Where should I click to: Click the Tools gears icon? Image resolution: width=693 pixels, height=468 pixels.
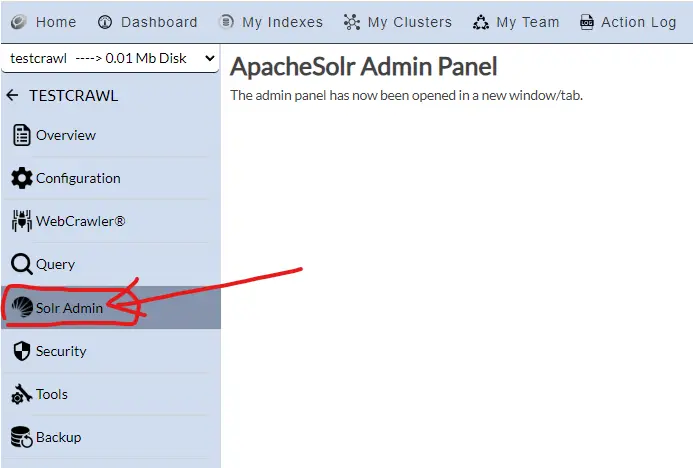(21, 395)
